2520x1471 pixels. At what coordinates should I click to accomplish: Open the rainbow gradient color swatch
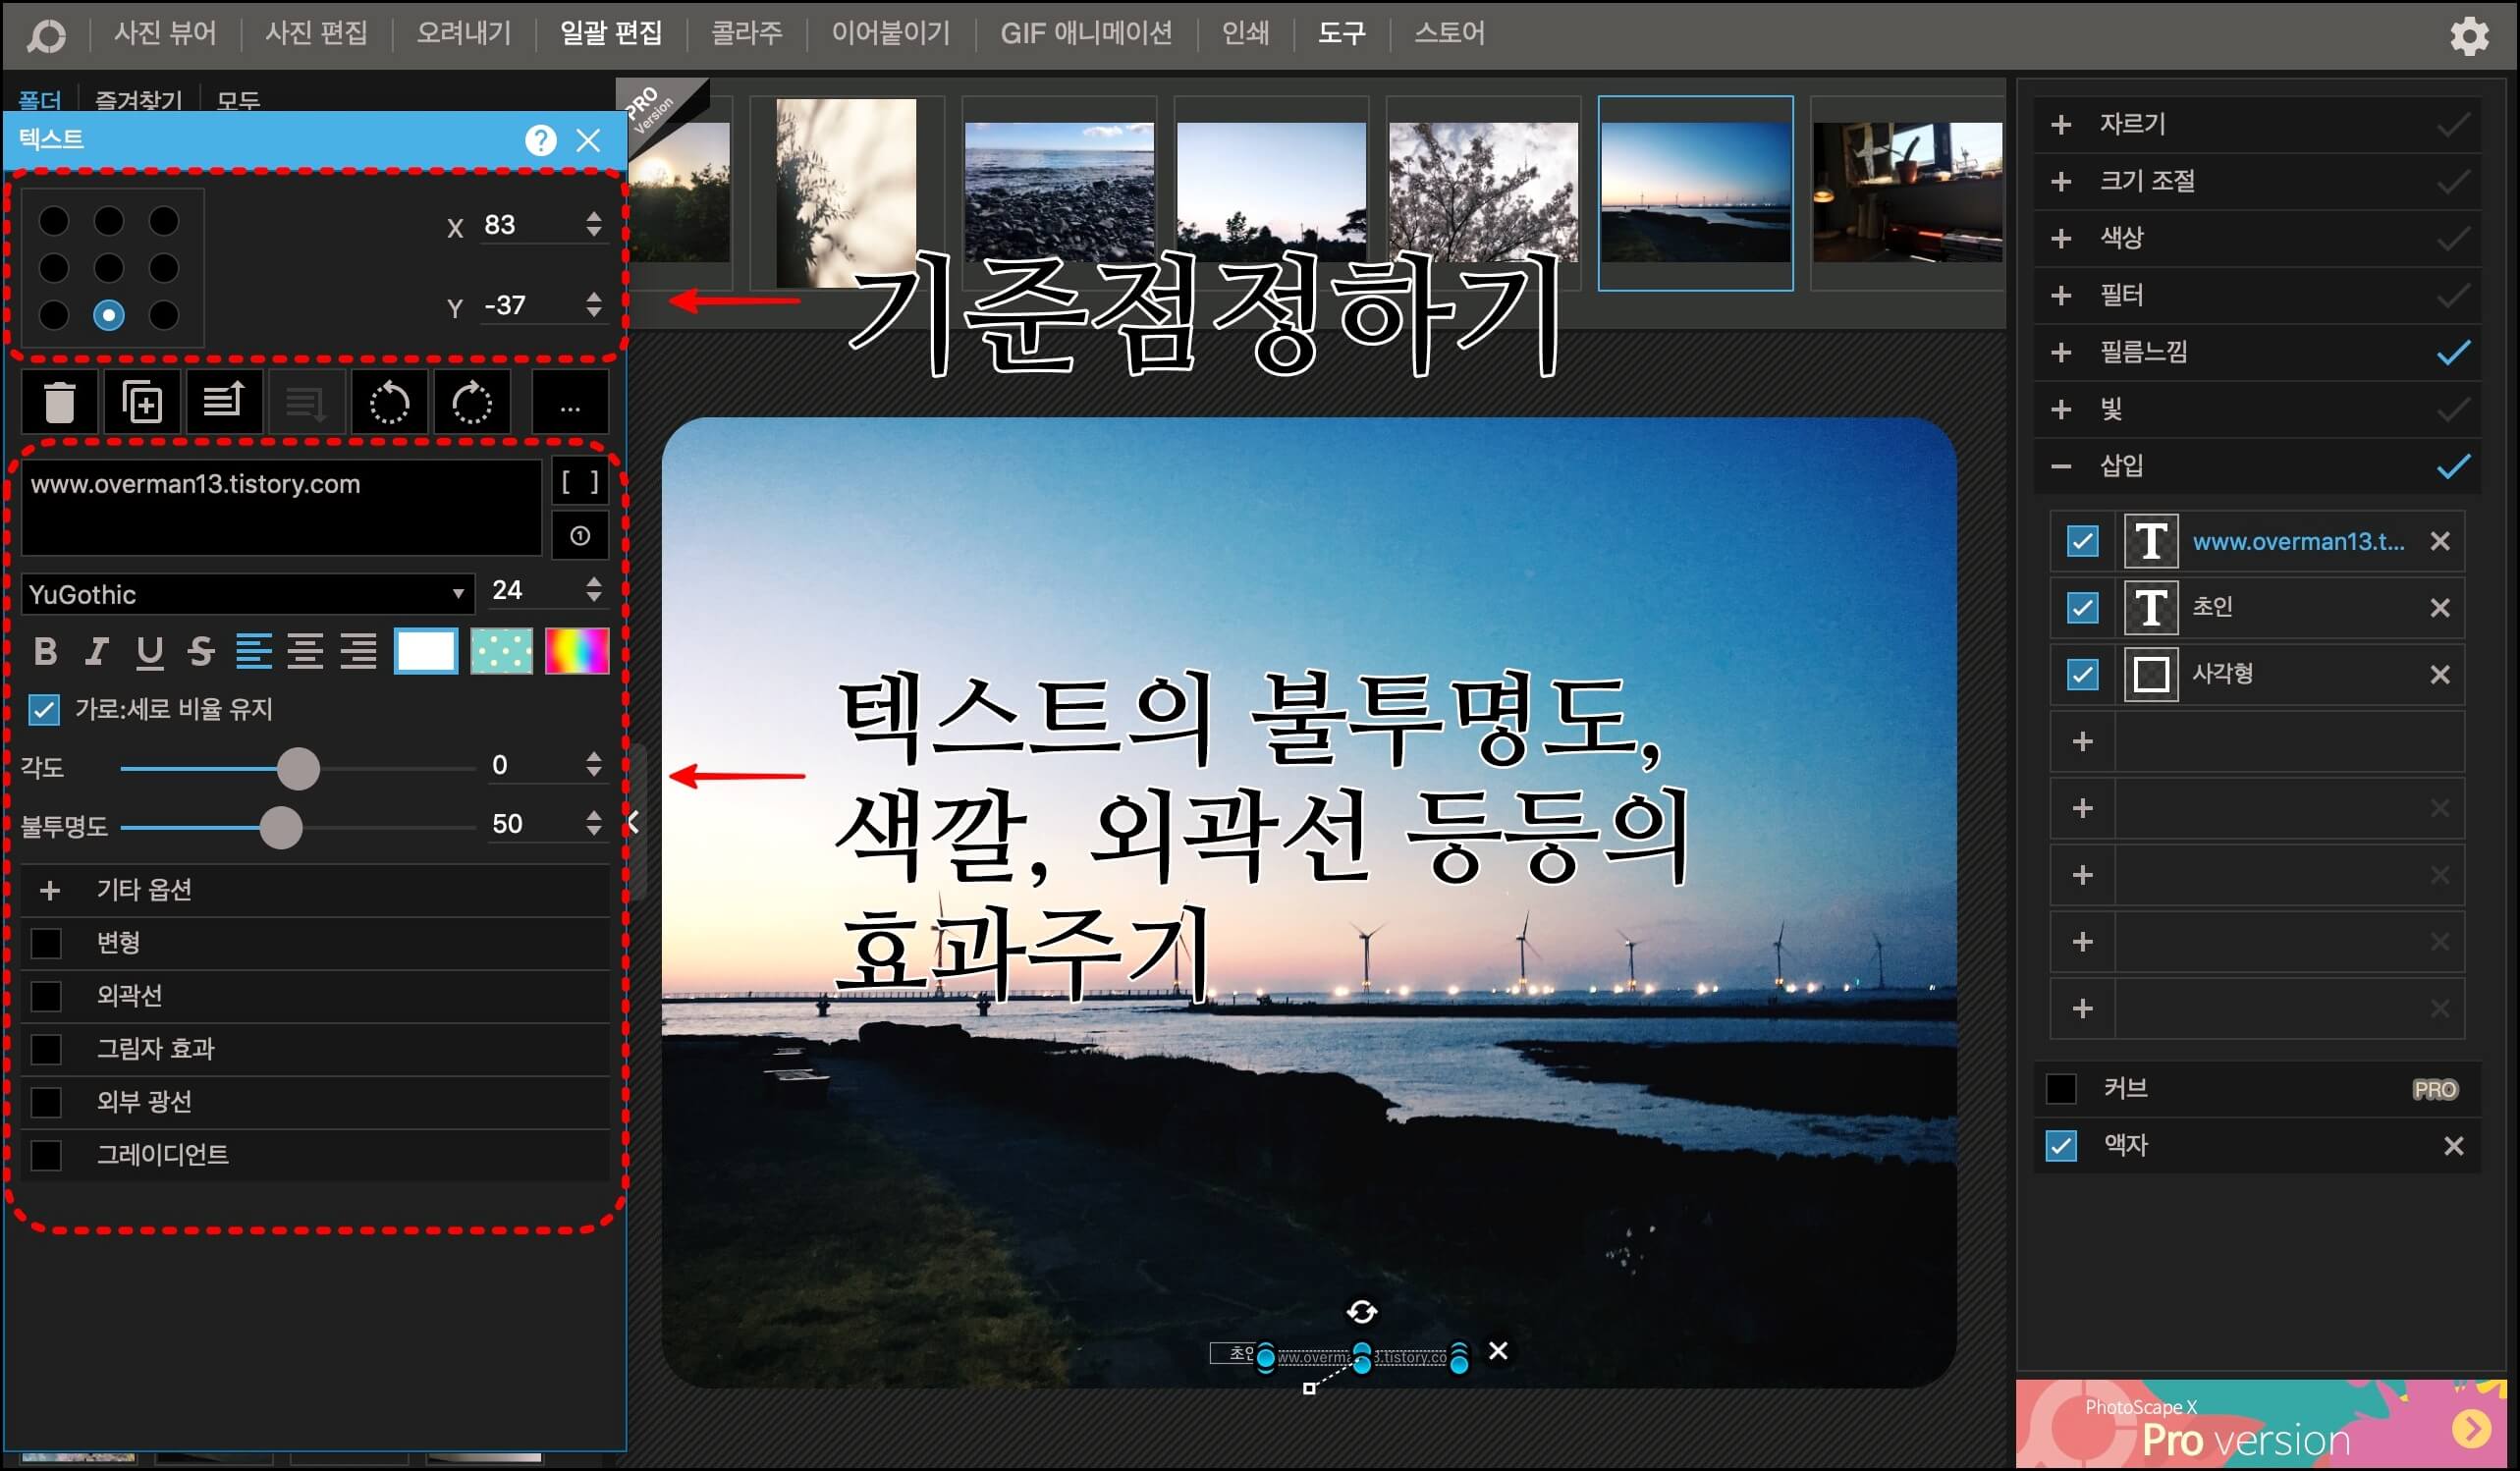[577, 652]
